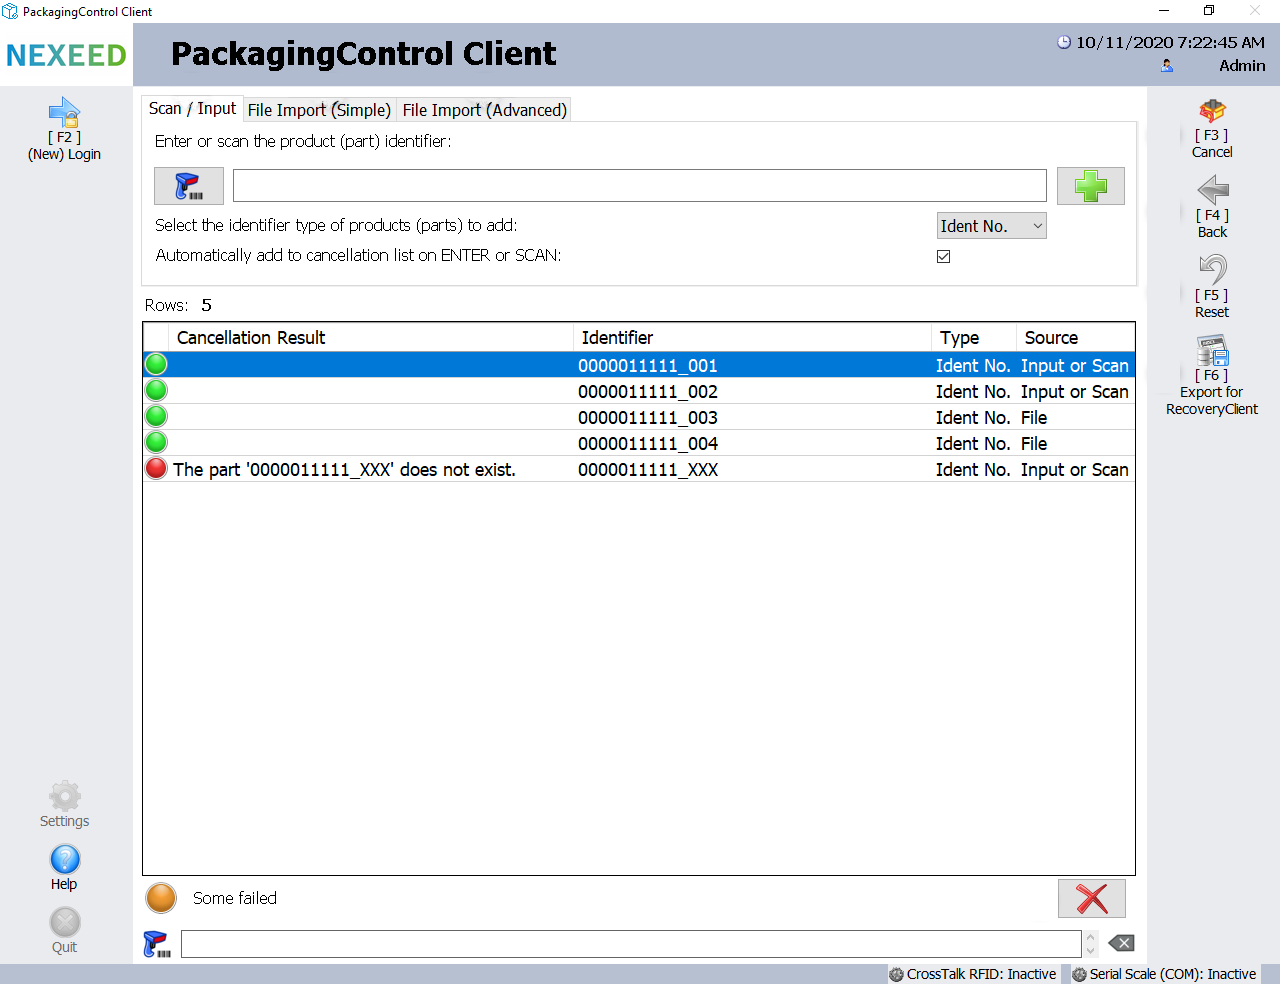Click the green plus add button
This screenshot has width=1280, height=984.
coord(1090,186)
